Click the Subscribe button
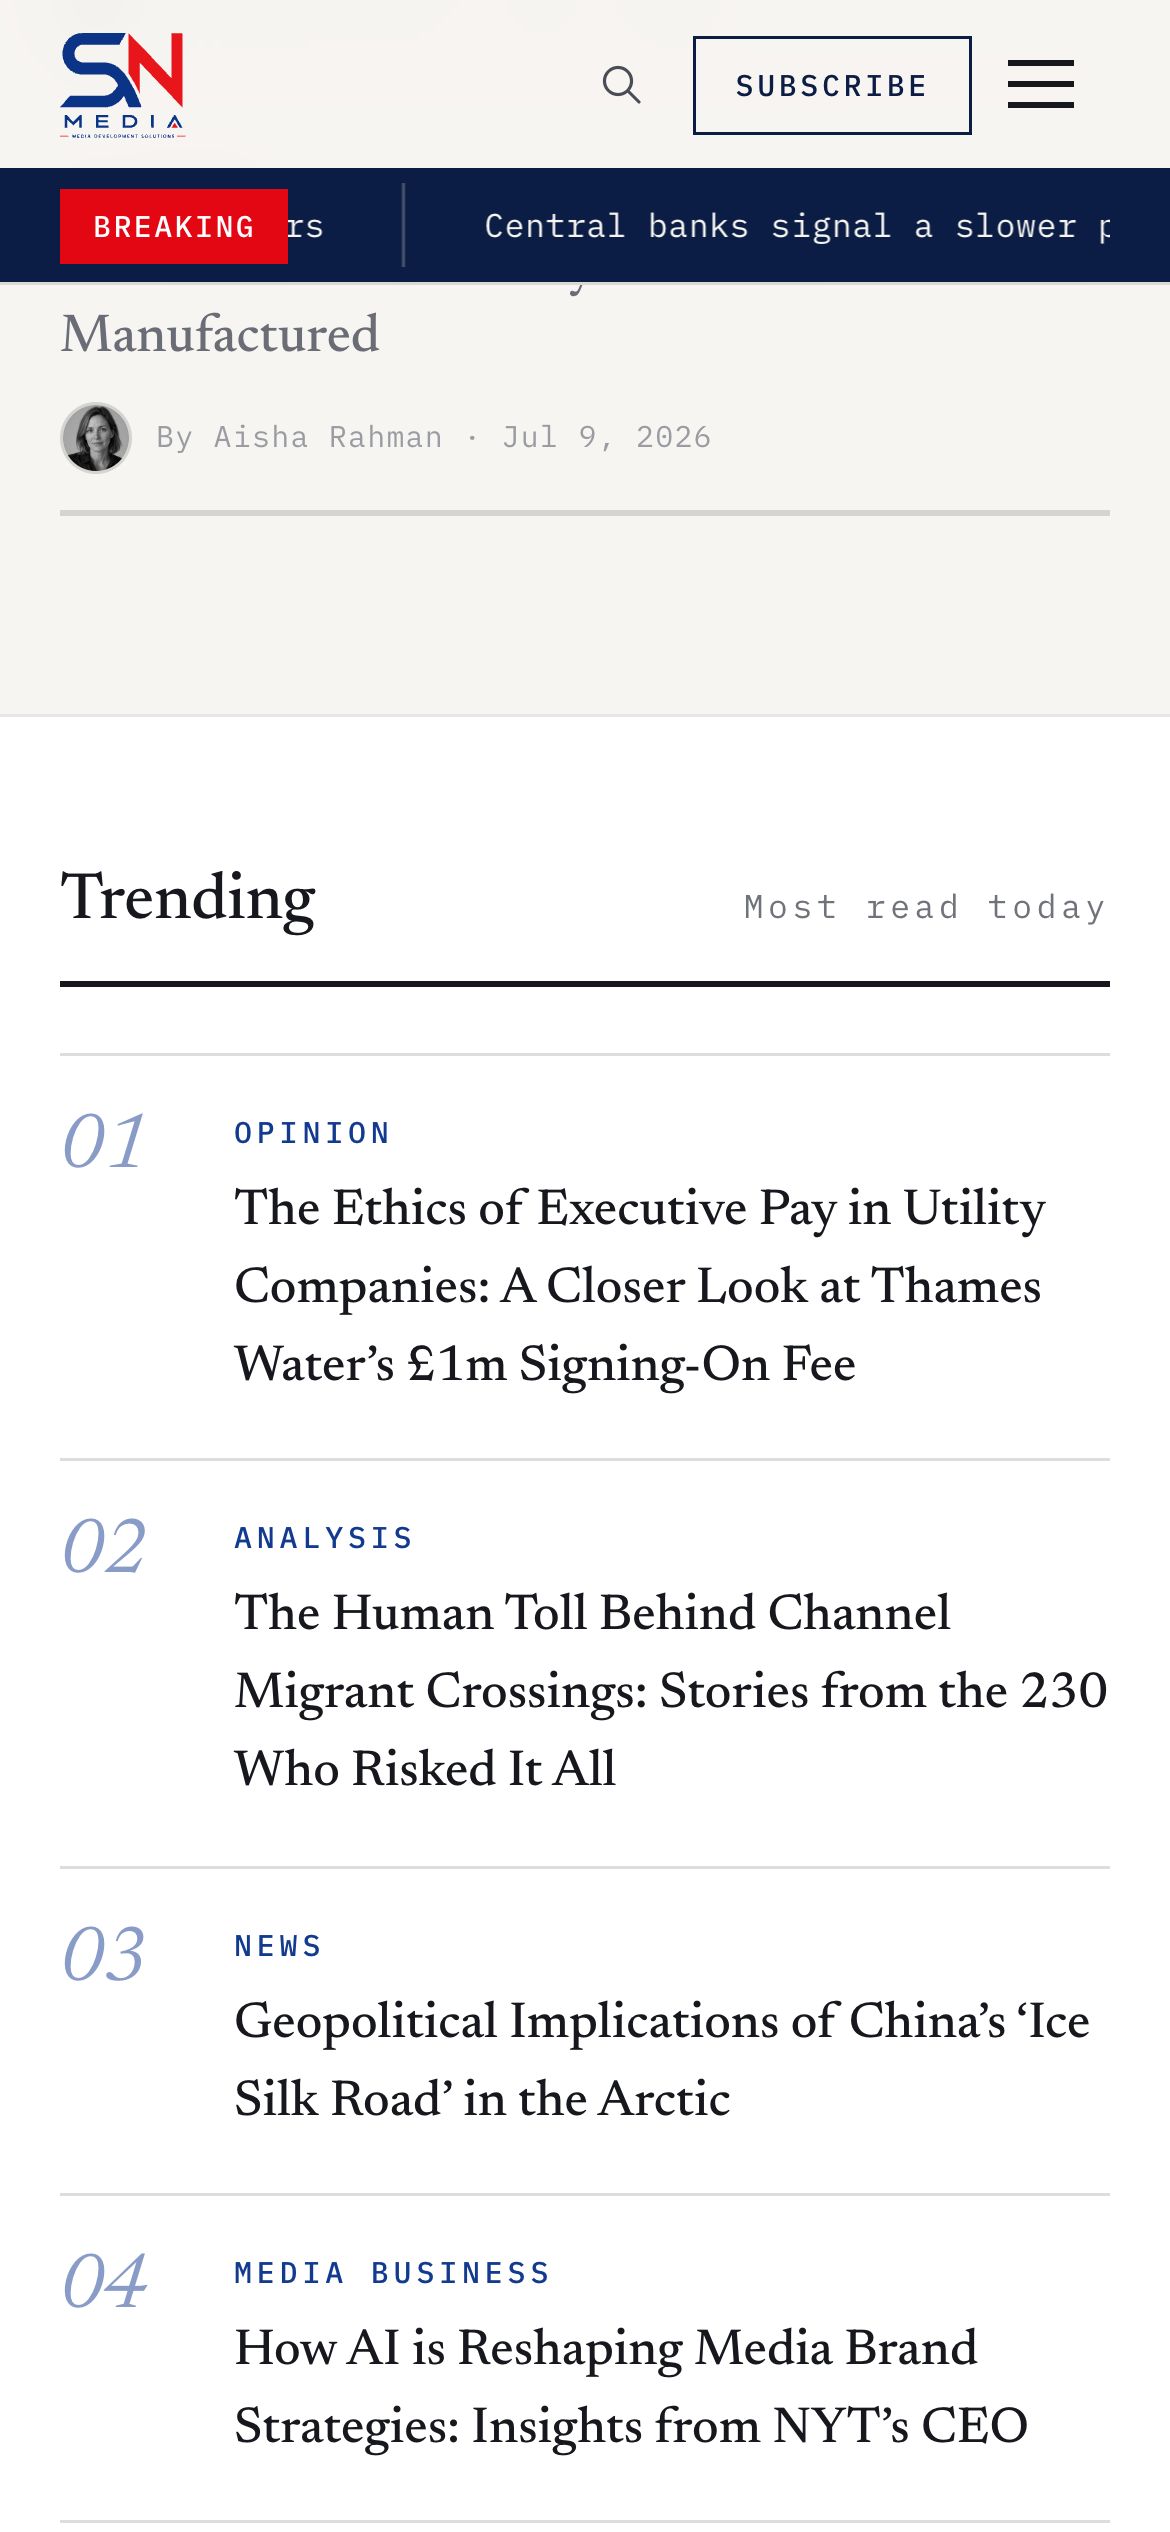 pyautogui.click(x=832, y=85)
